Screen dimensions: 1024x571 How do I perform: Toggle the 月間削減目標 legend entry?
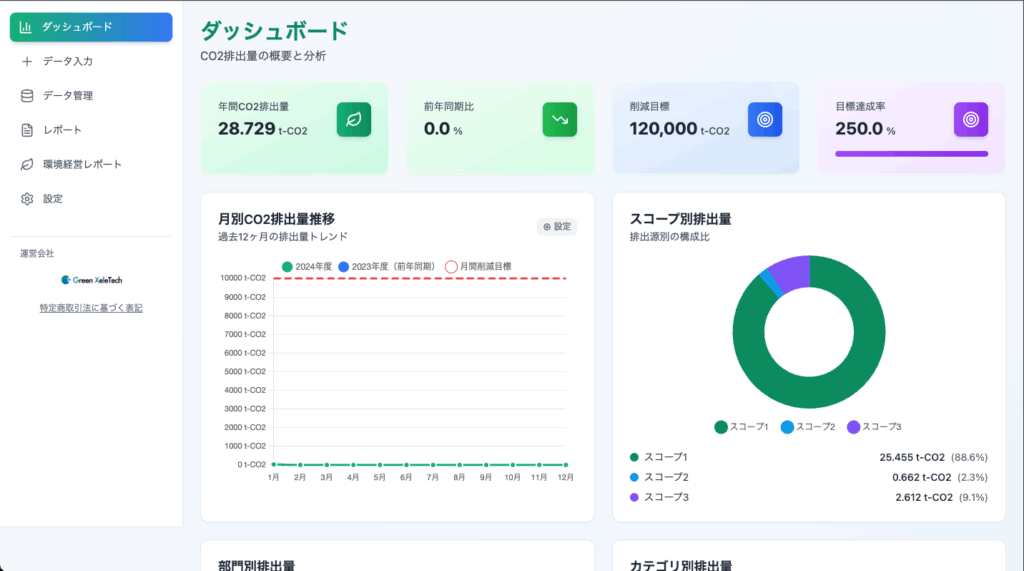click(x=478, y=267)
